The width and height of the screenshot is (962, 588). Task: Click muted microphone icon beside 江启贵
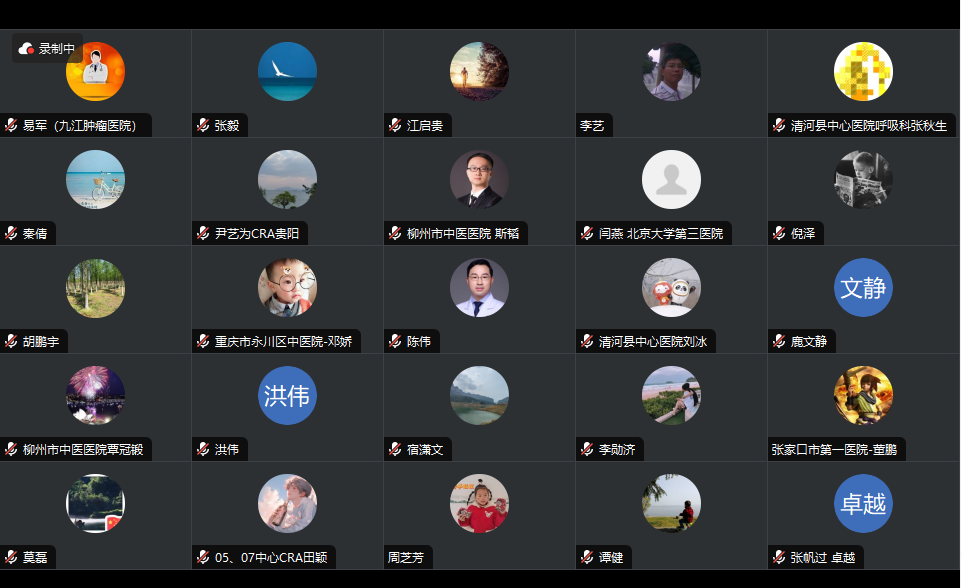(x=395, y=126)
